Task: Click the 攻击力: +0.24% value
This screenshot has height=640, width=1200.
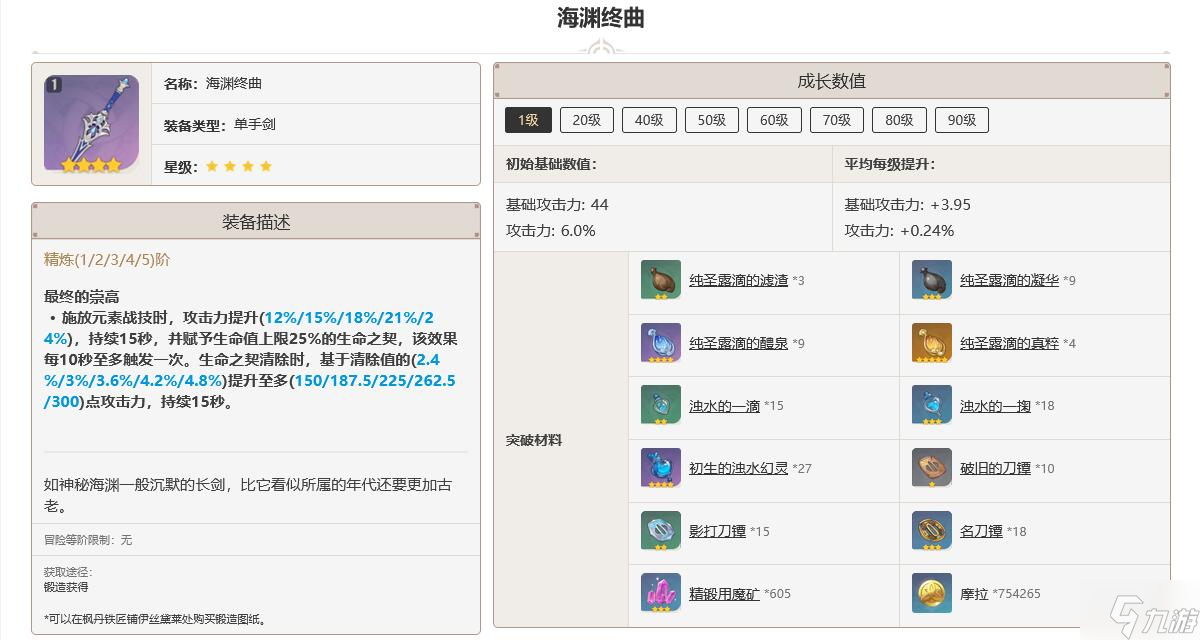Action: tap(899, 230)
